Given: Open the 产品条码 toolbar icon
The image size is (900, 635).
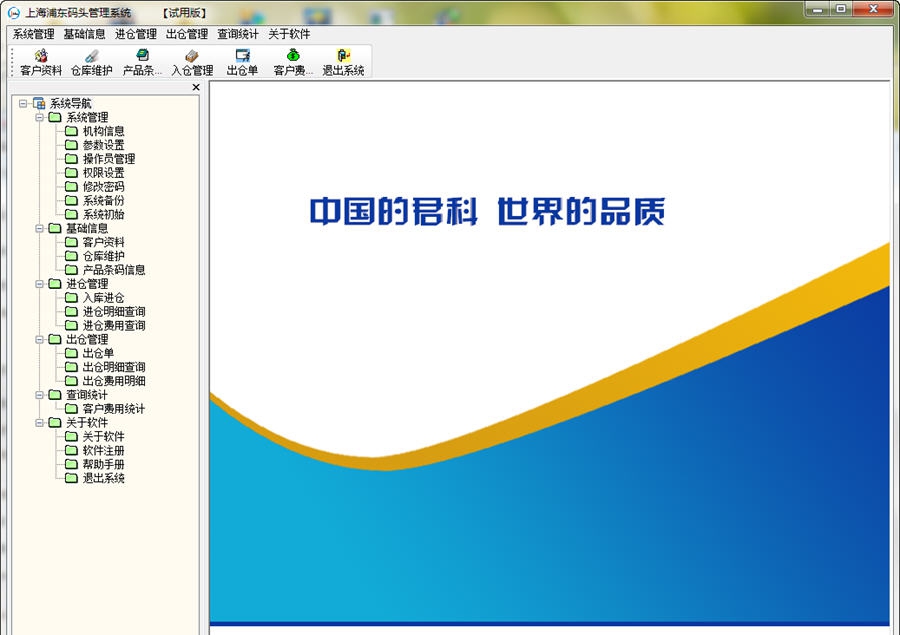Looking at the screenshot, I should click(142, 63).
